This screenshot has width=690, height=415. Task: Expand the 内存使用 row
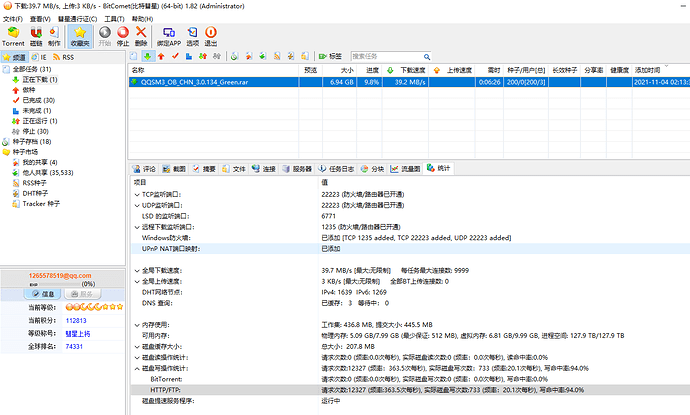(137, 325)
